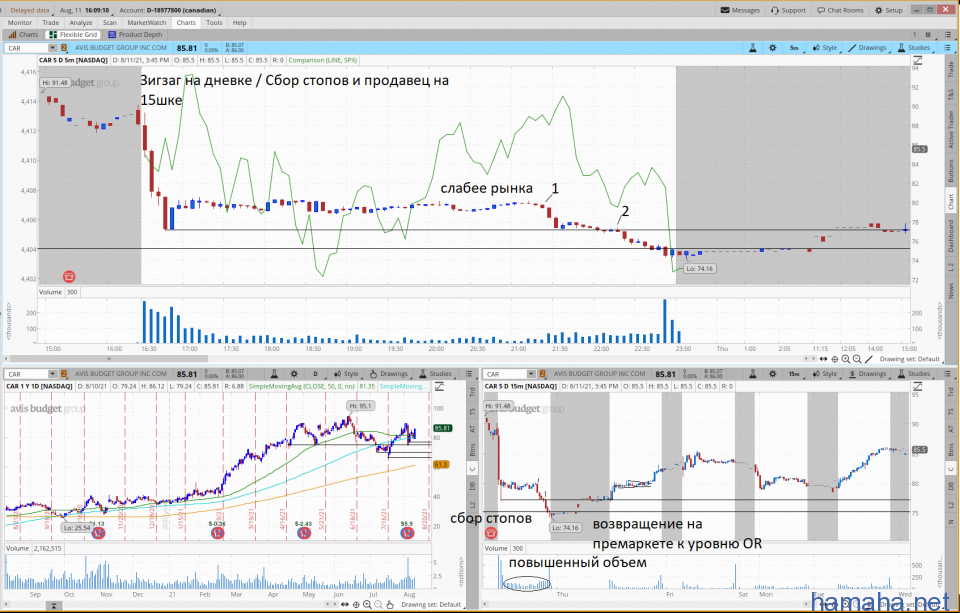Open the Style menu on 15m chart
960x613 pixels.
click(x=824, y=374)
